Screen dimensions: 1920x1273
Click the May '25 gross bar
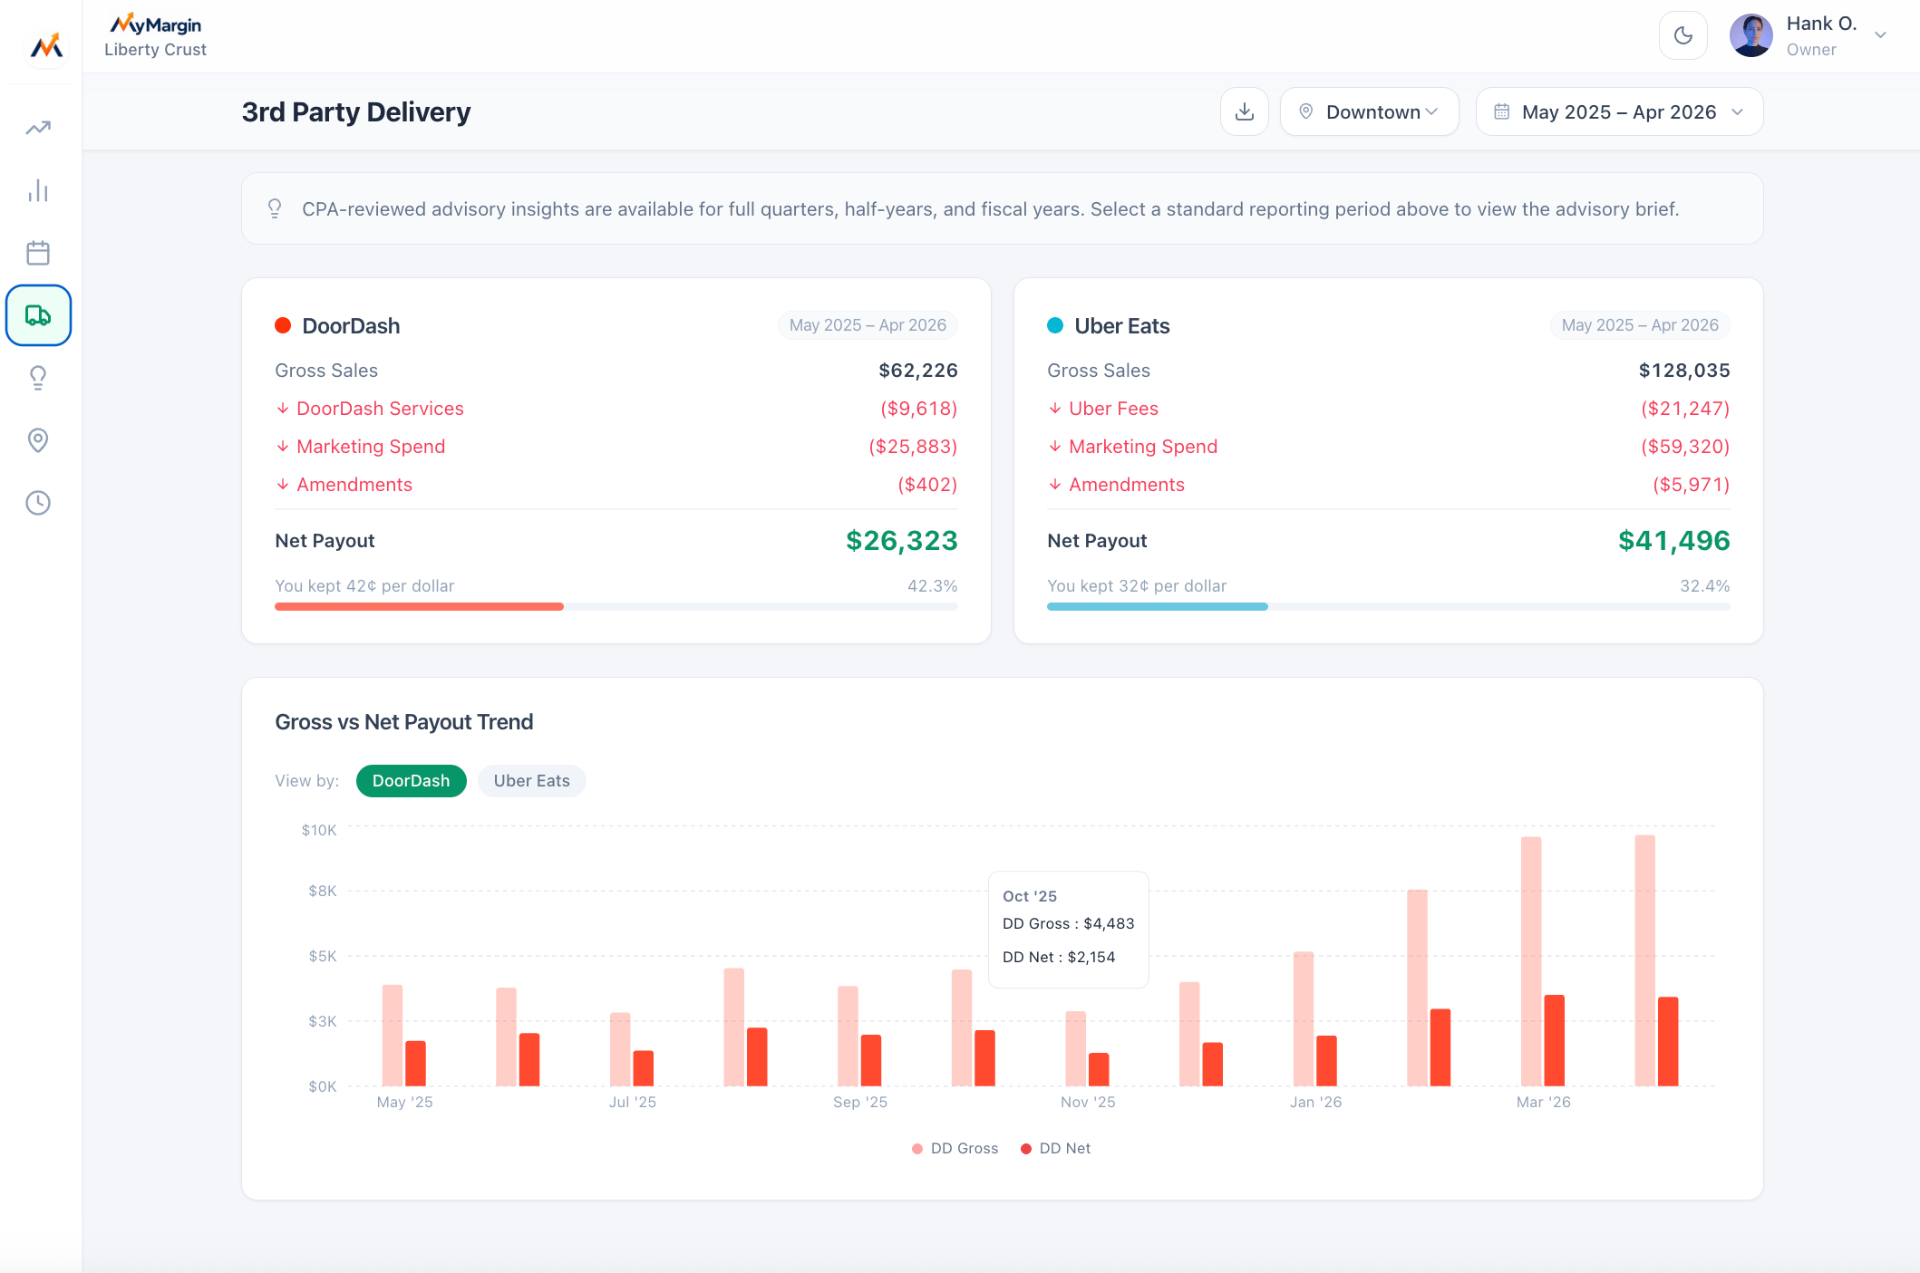392,1035
